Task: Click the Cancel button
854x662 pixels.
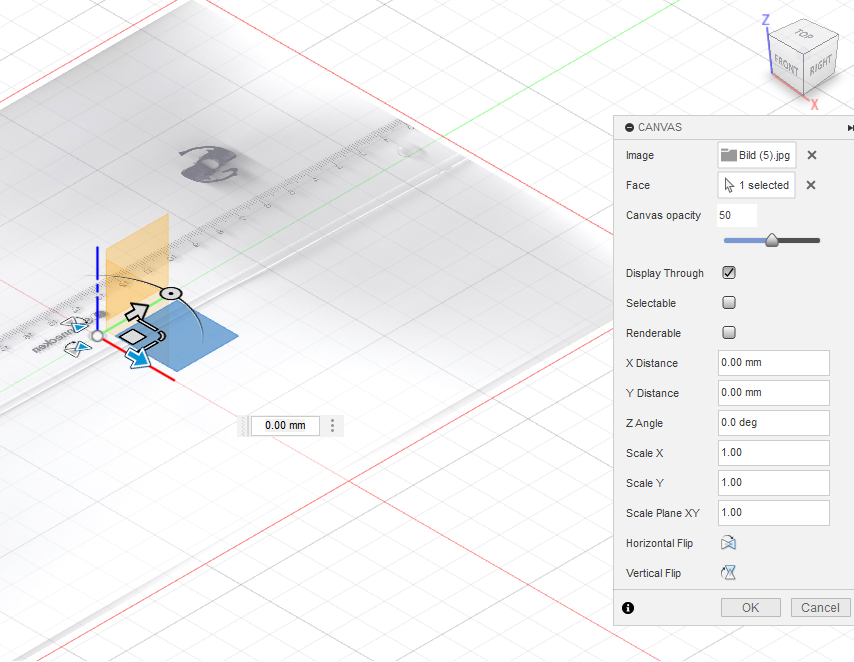Action: pyautogui.click(x=820, y=607)
